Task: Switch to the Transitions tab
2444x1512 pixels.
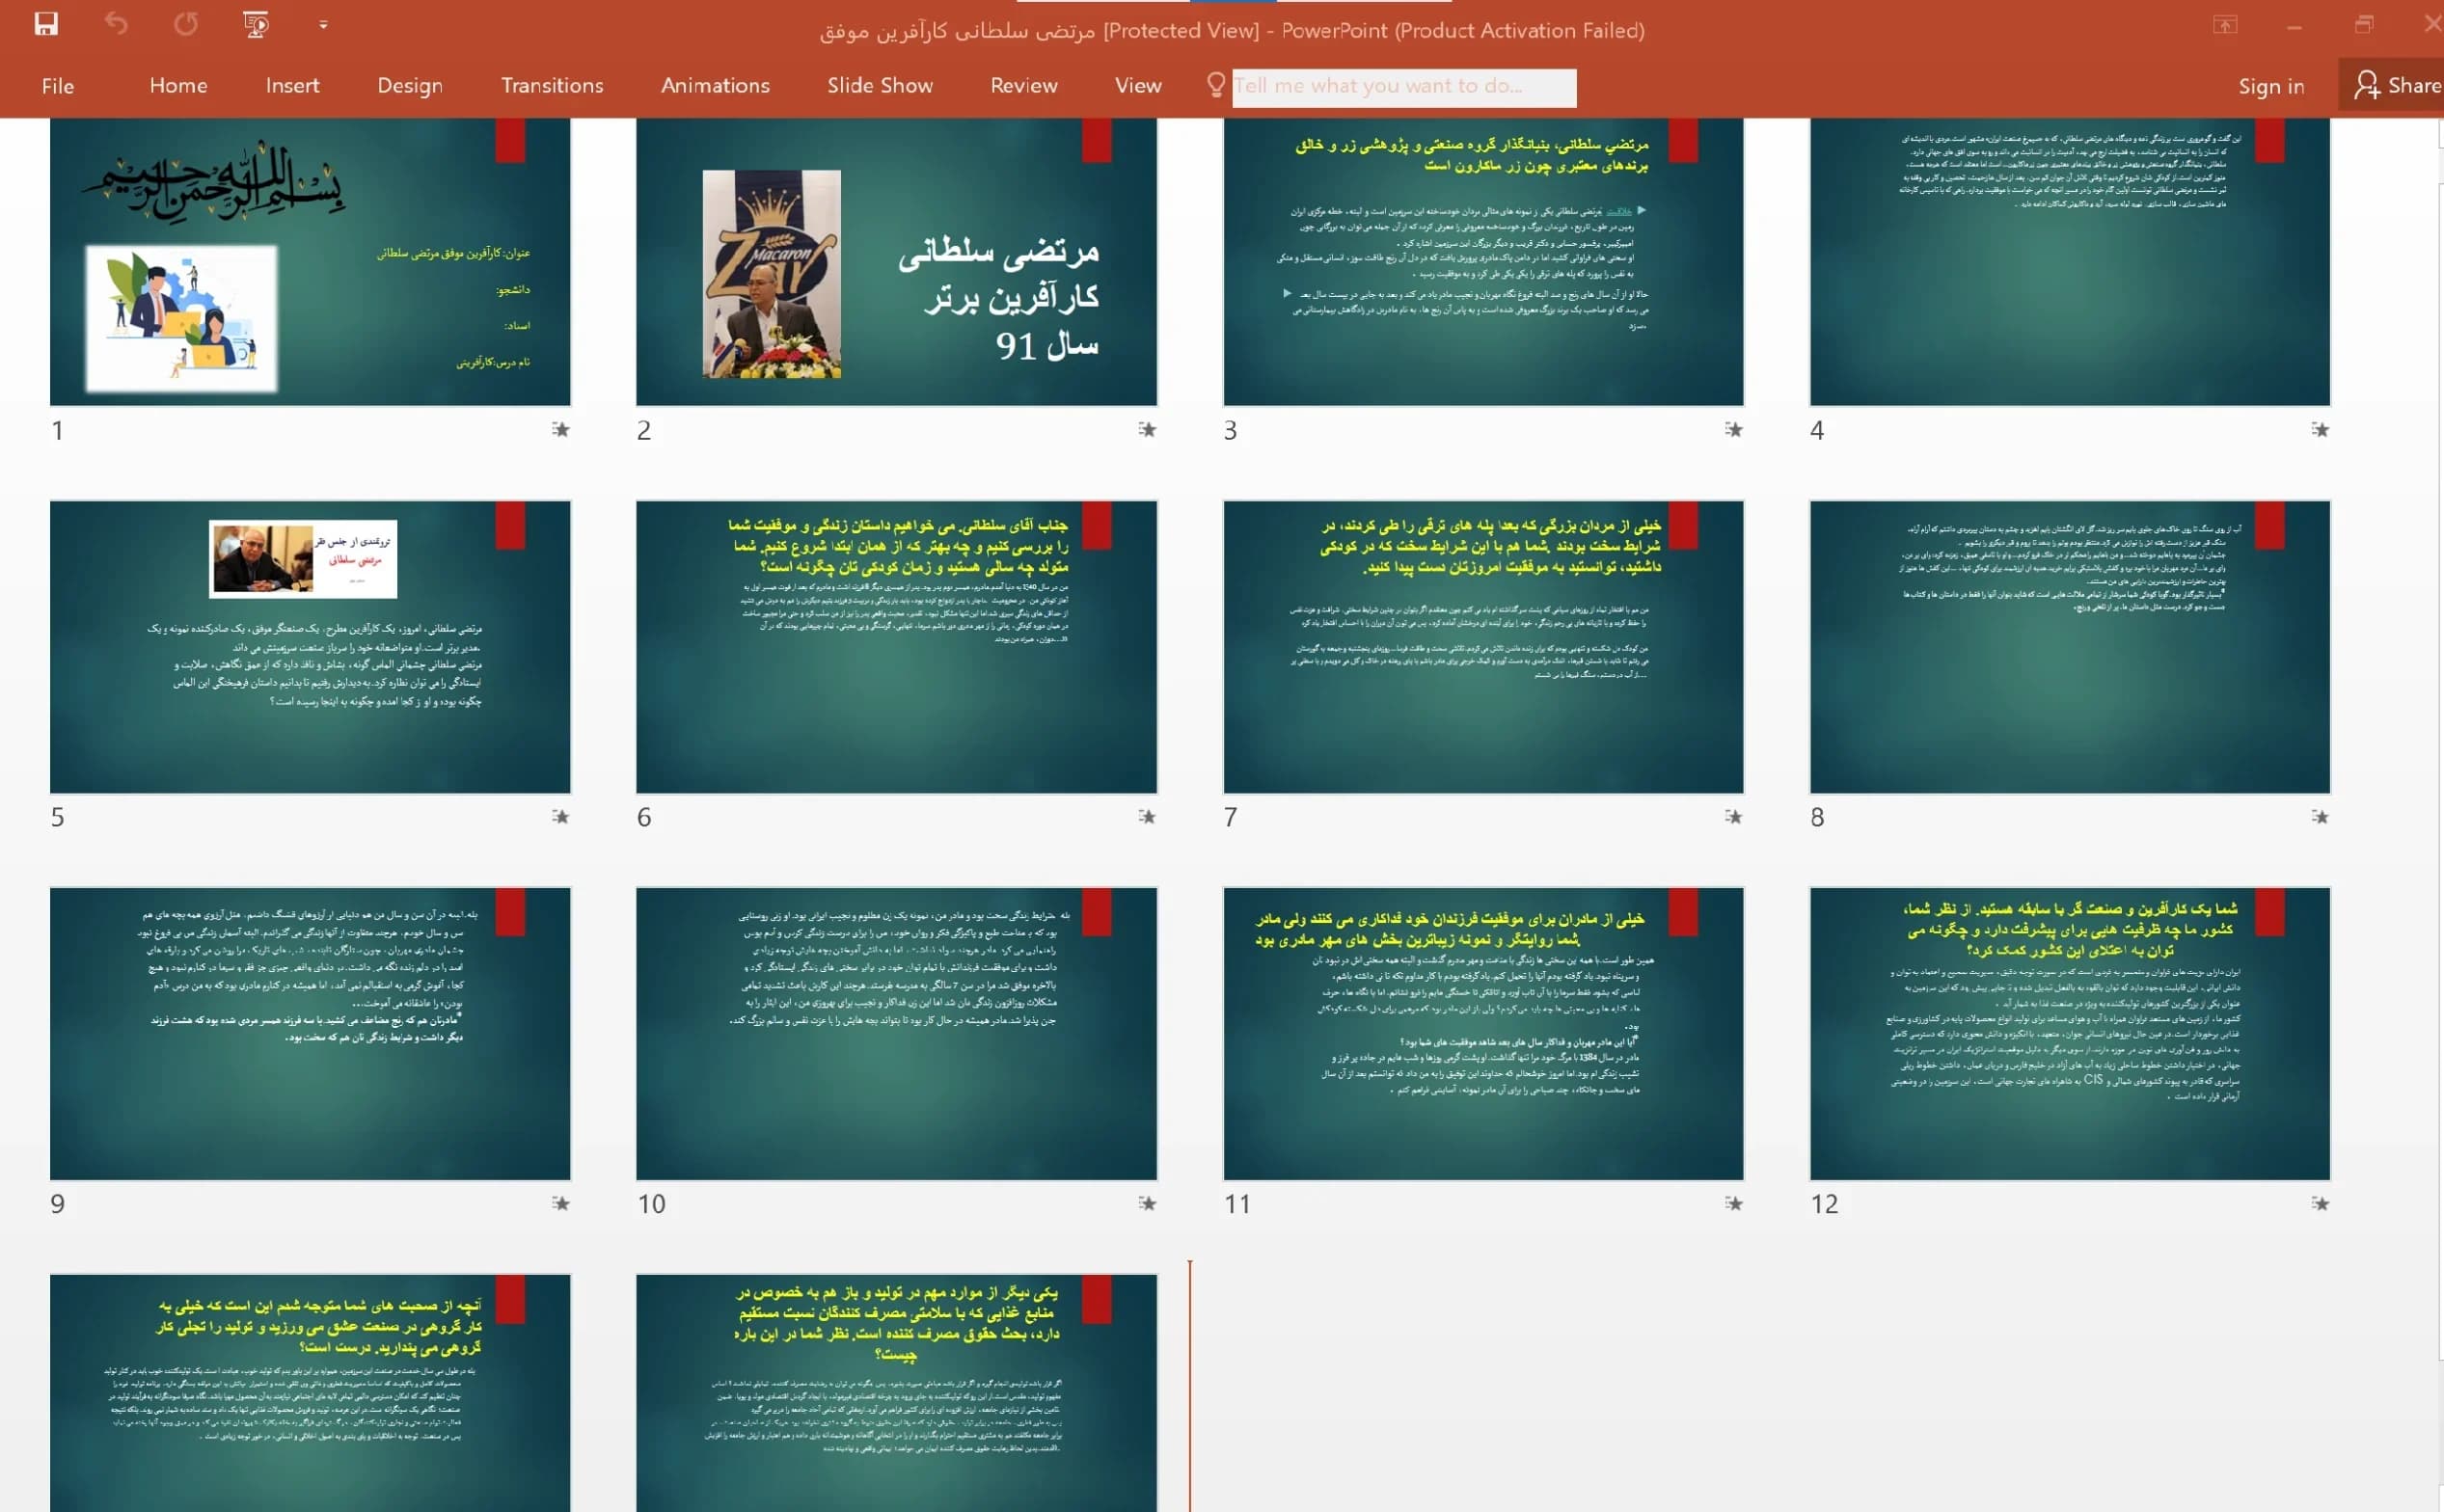Action: click(x=552, y=86)
